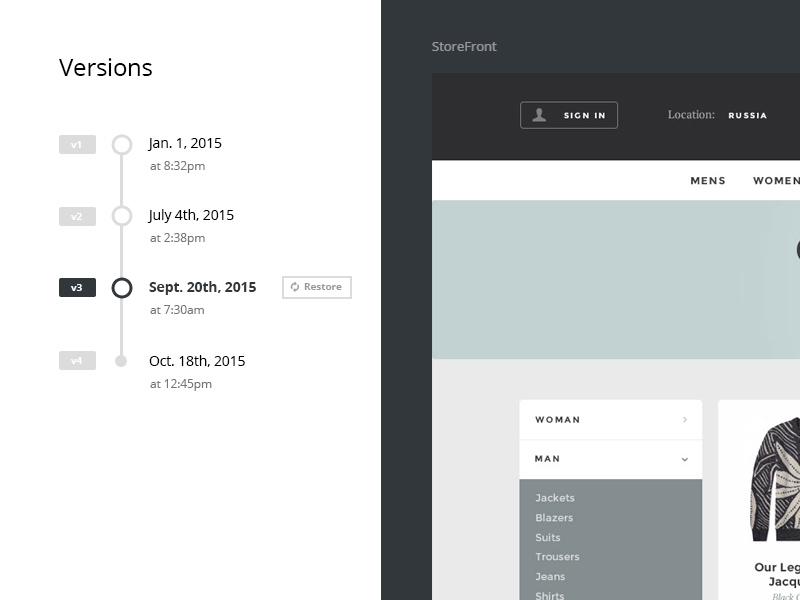Select the v2 version badge
This screenshot has width=800, height=600.
click(77, 216)
